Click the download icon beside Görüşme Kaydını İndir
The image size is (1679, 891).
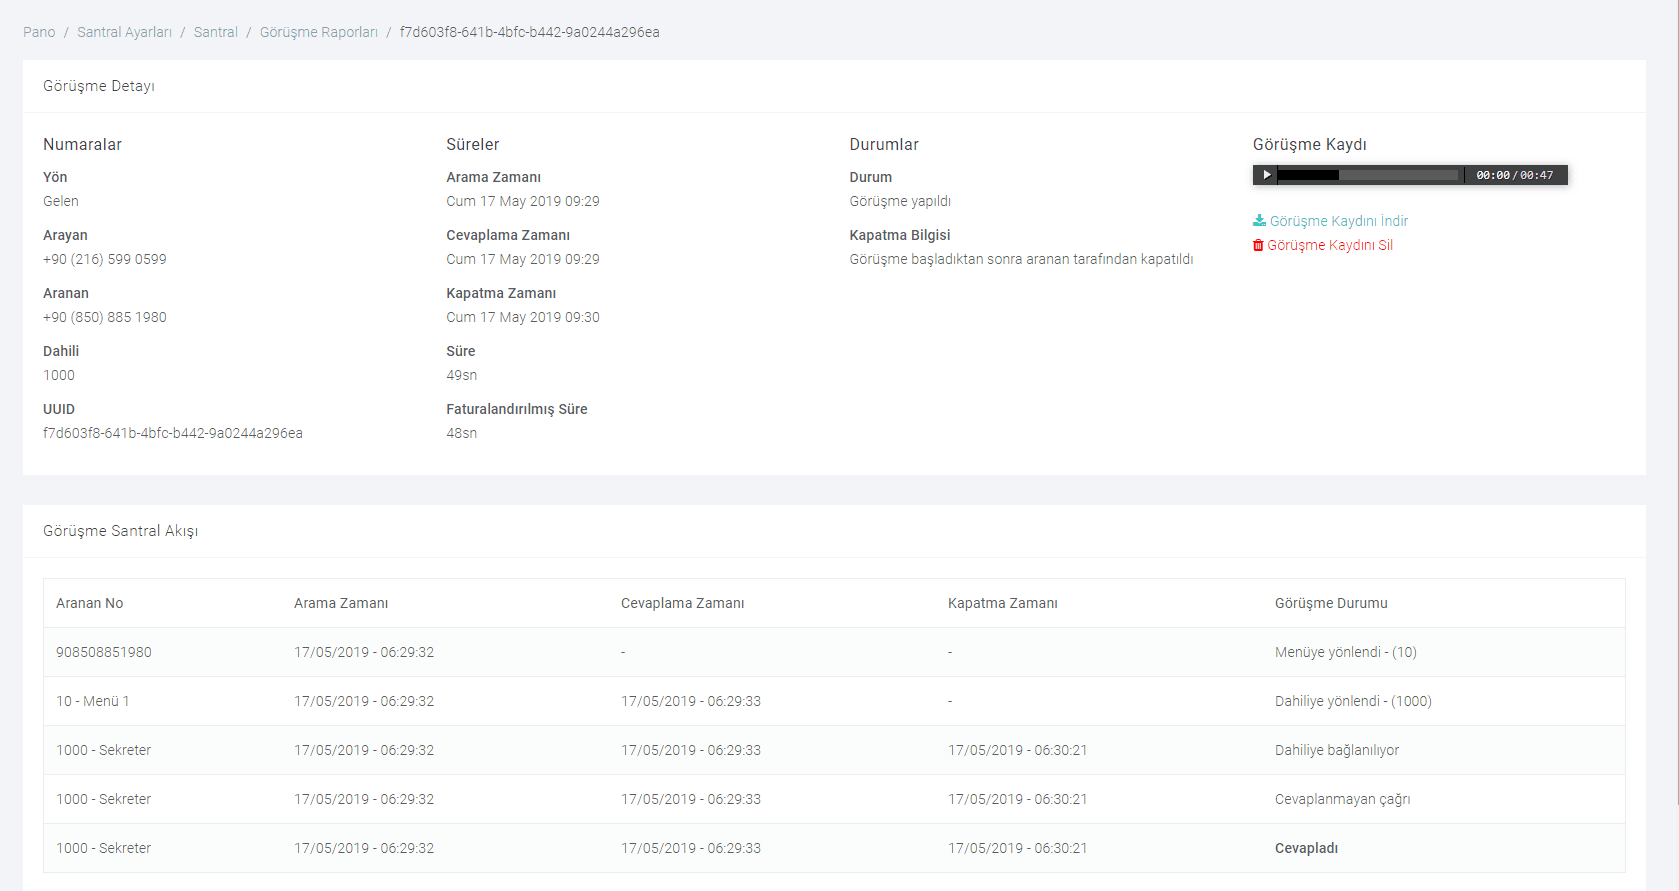(1259, 221)
